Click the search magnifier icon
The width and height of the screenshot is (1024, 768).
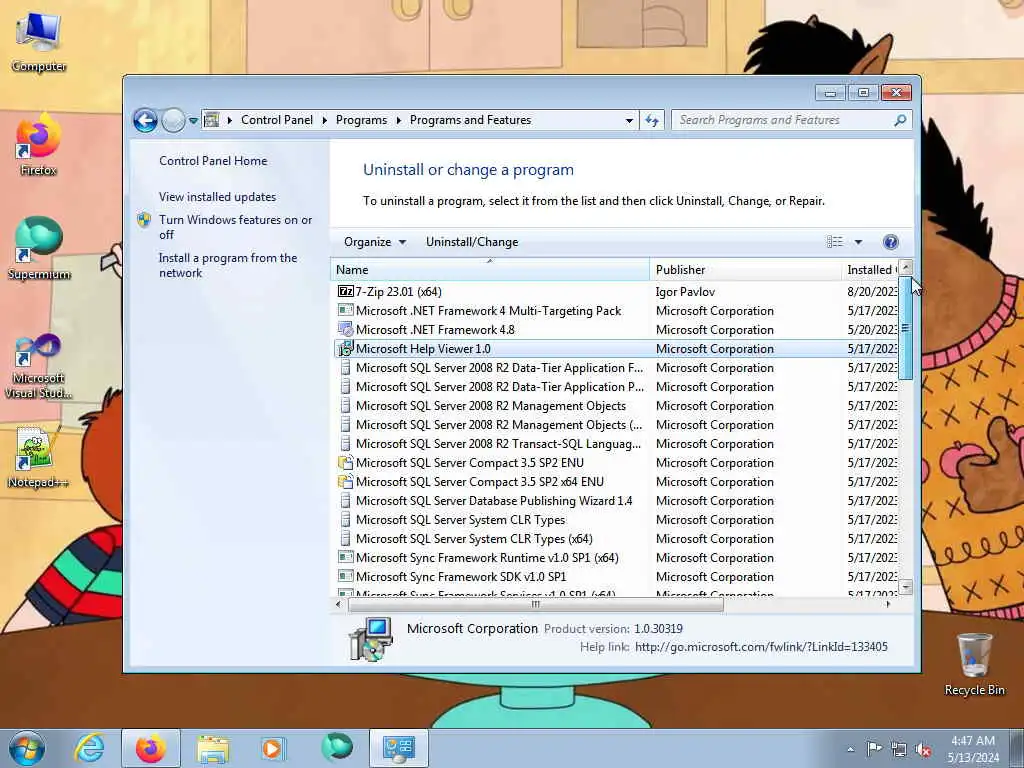900,120
